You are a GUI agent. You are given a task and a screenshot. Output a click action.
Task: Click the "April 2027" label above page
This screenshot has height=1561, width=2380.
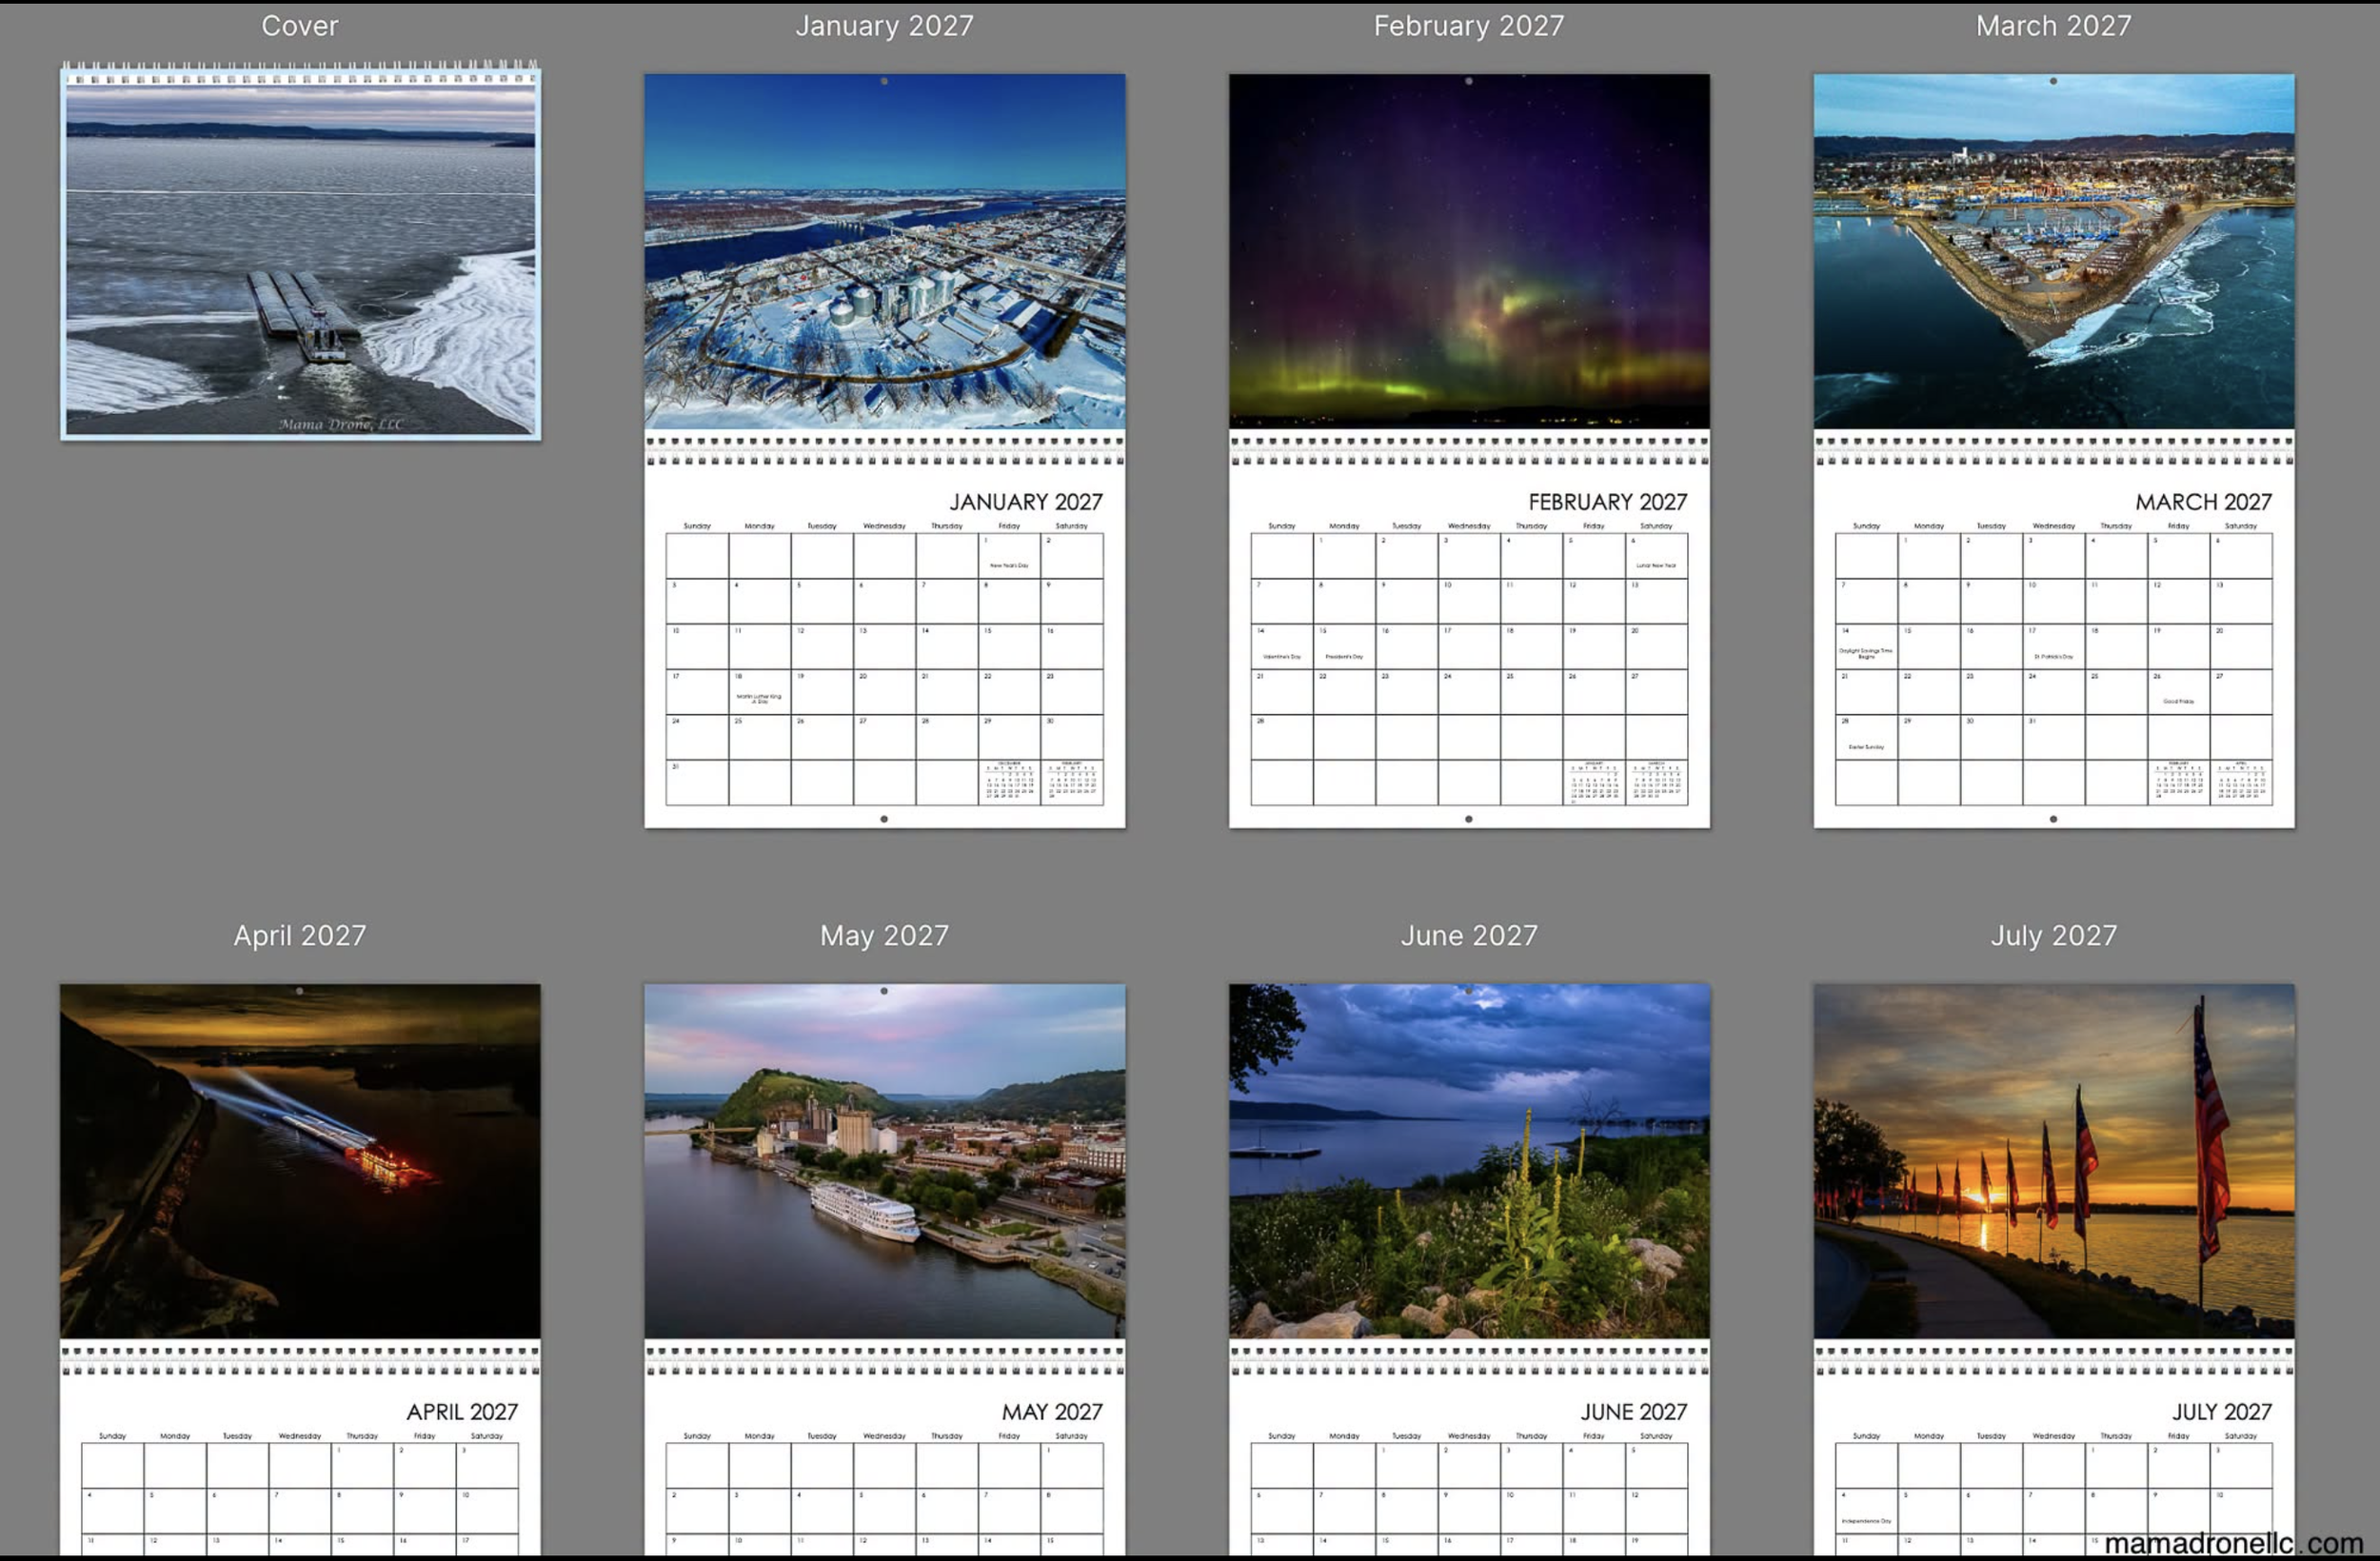(300, 936)
